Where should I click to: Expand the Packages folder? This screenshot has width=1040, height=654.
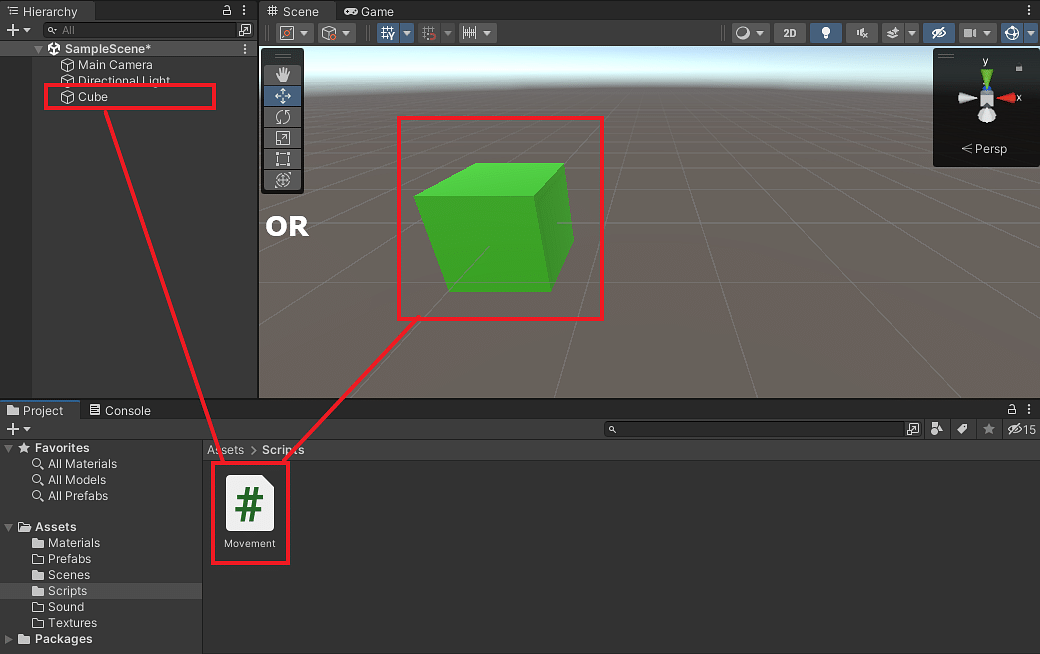[x=9, y=639]
